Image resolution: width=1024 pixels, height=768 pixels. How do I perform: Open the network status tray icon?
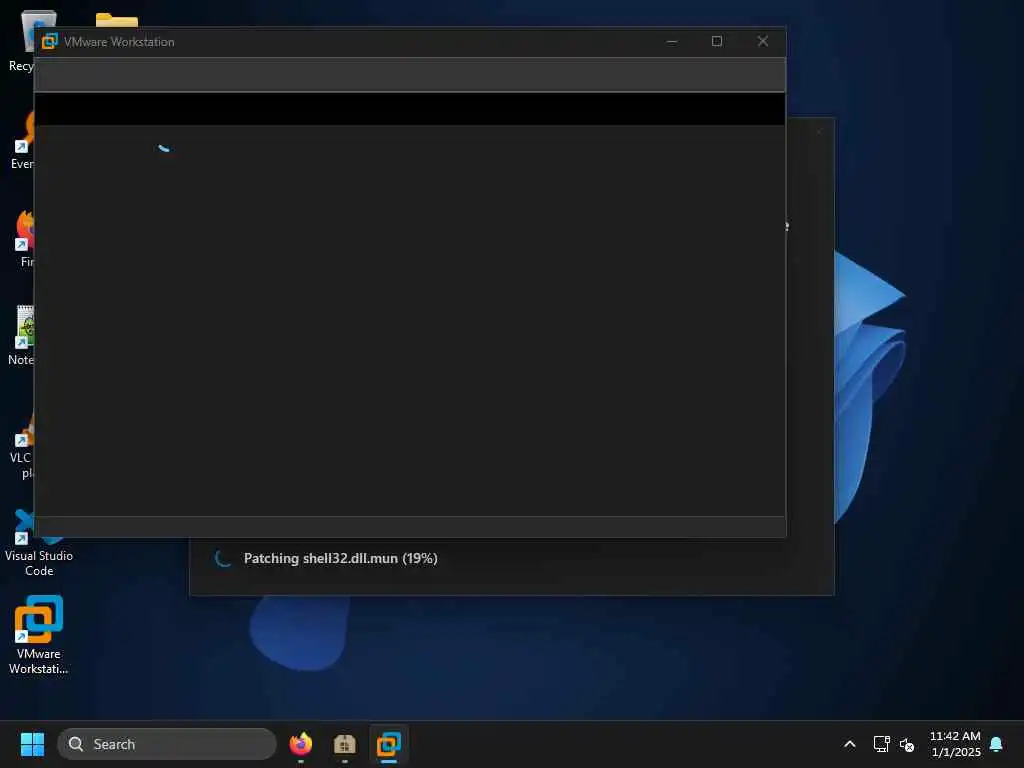pos(882,744)
